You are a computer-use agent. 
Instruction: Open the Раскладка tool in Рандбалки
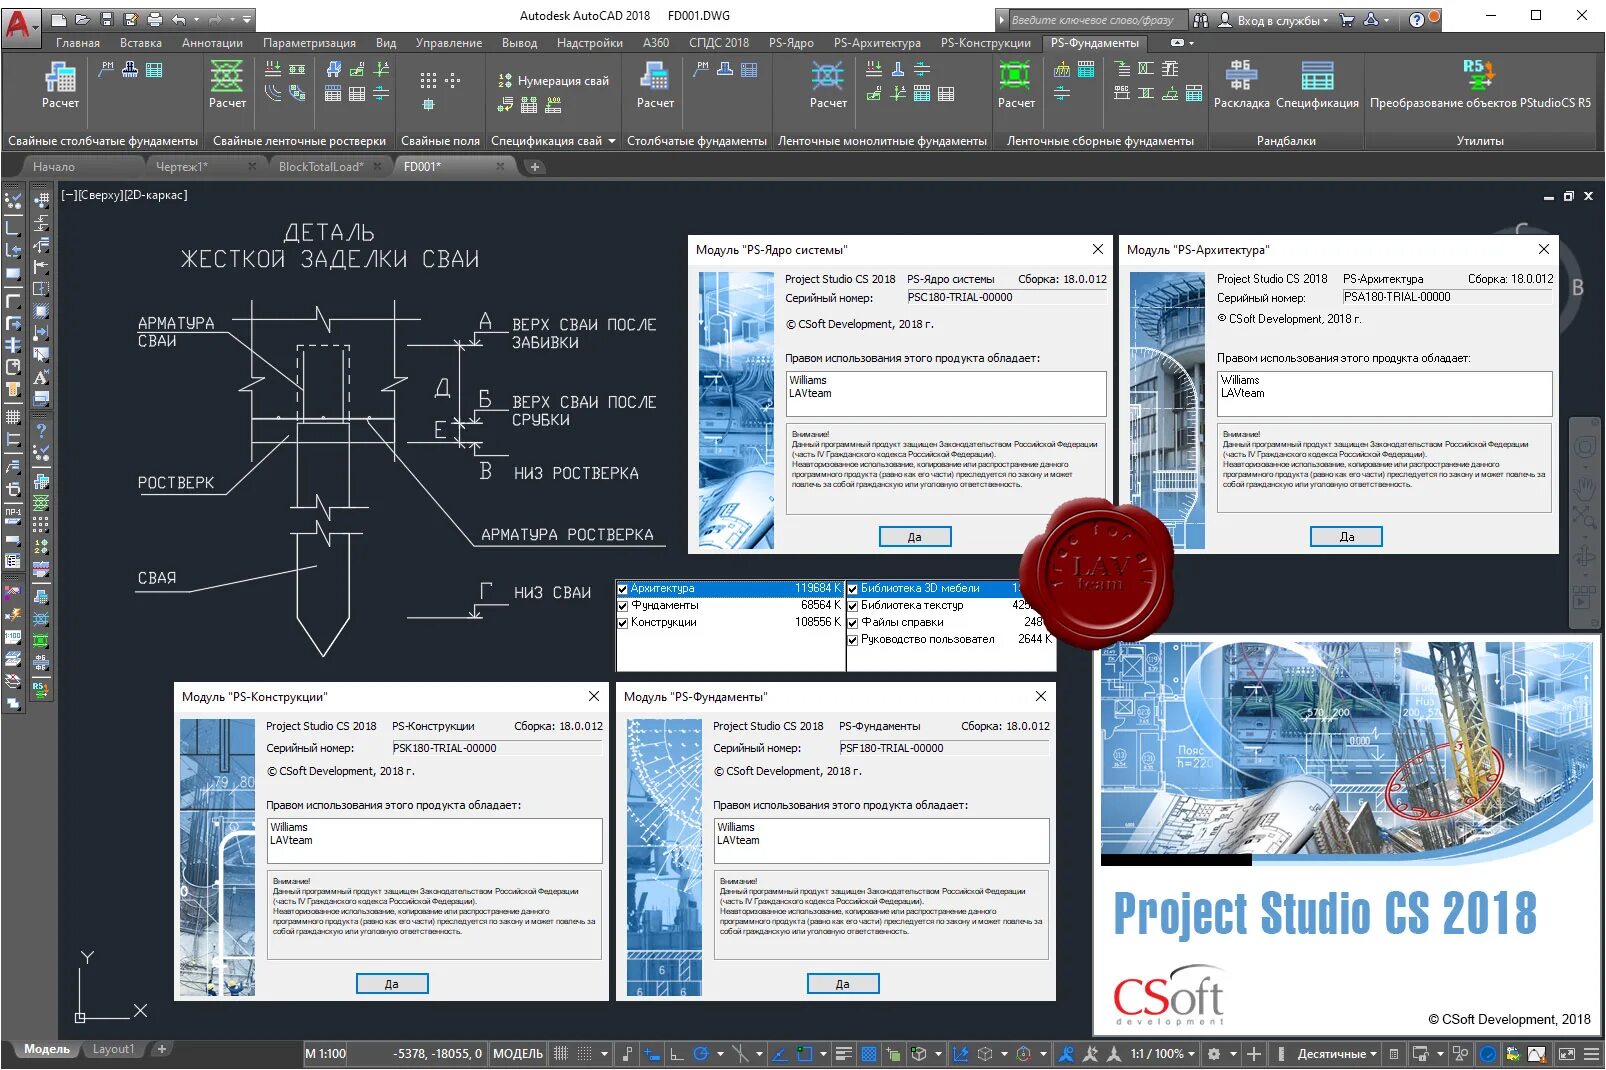pyautogui.click(x=1241, y=84)
